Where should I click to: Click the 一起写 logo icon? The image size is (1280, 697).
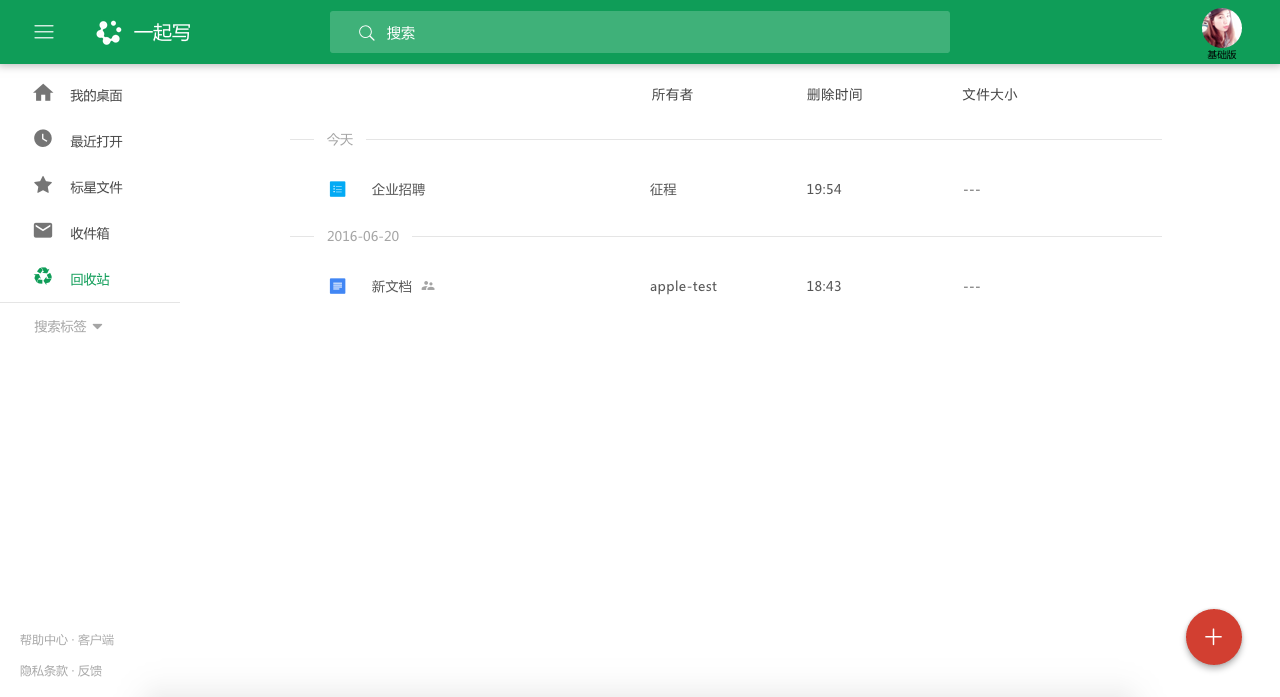[x=109, y=32]
